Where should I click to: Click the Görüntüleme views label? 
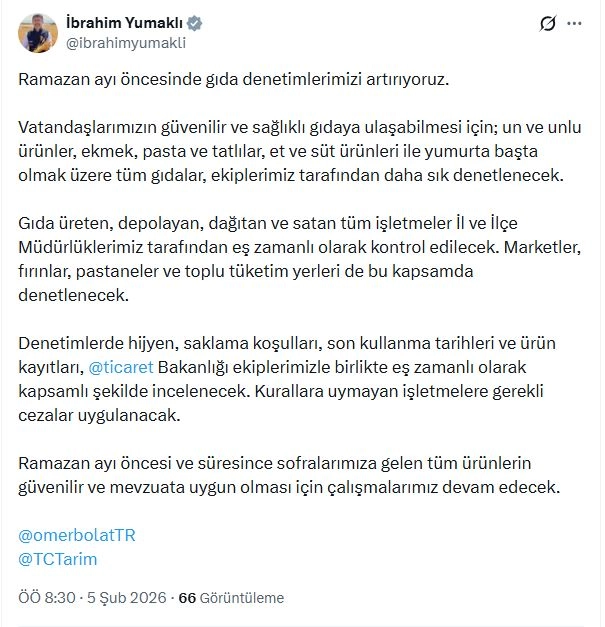coord(240,598)
